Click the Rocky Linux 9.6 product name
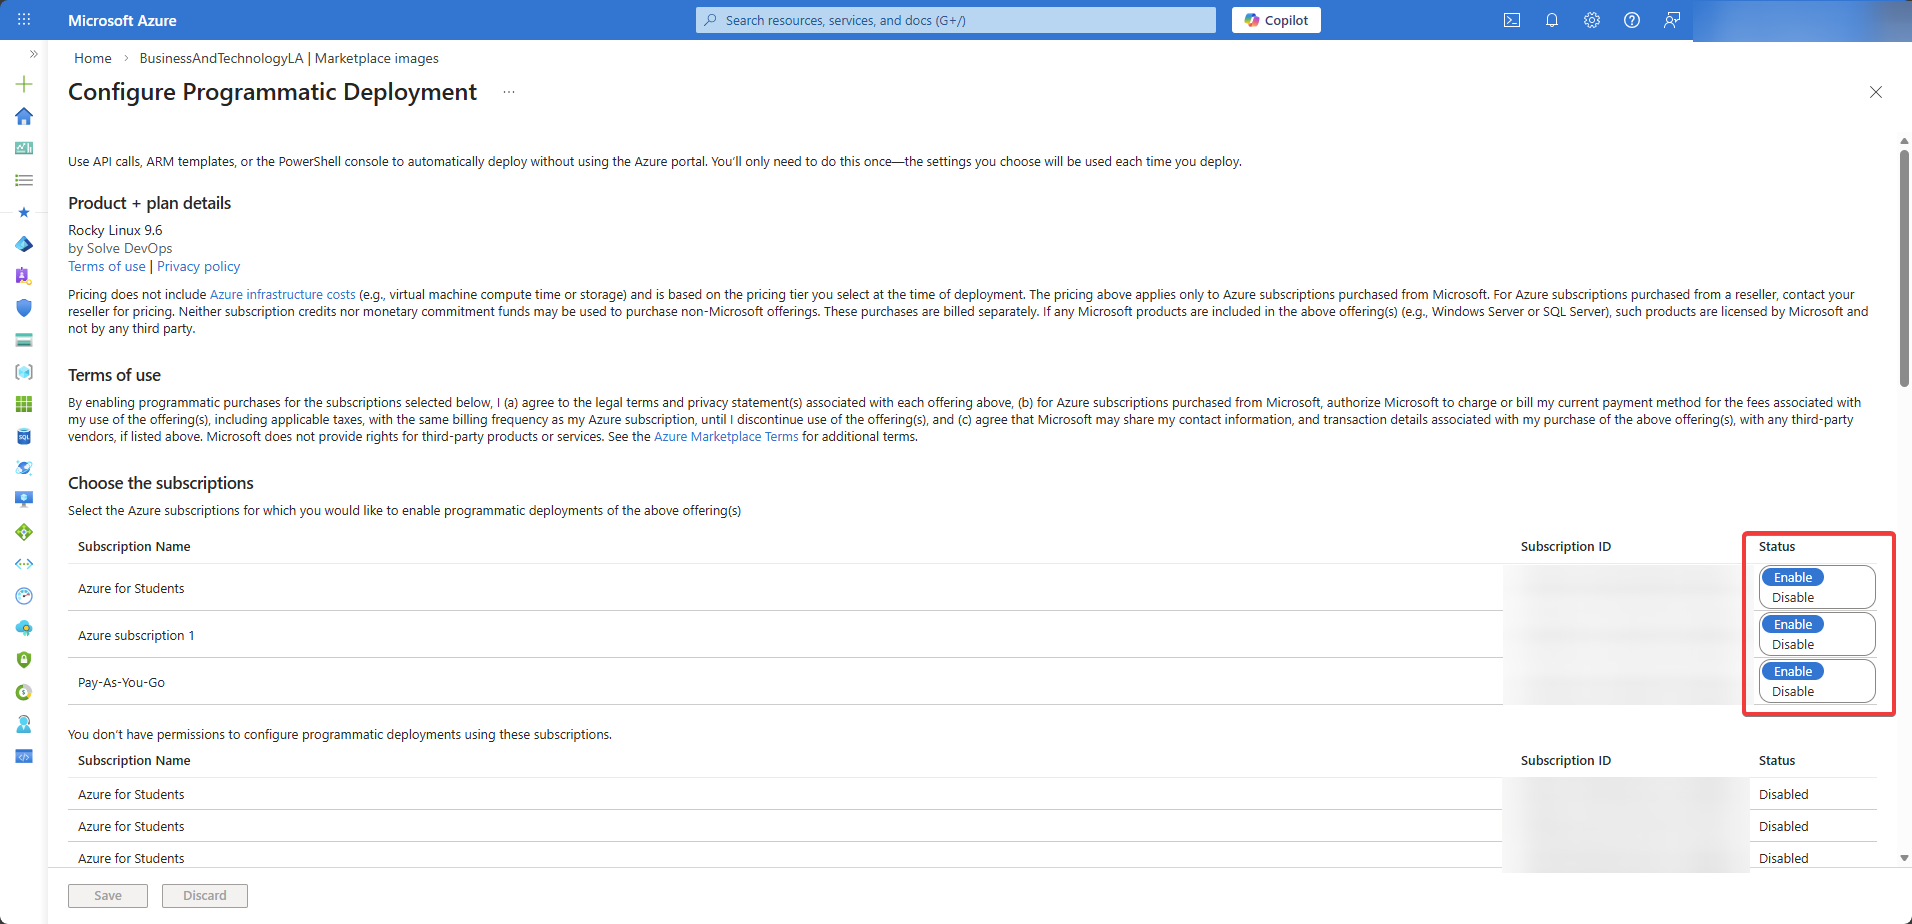 (115, 230)
